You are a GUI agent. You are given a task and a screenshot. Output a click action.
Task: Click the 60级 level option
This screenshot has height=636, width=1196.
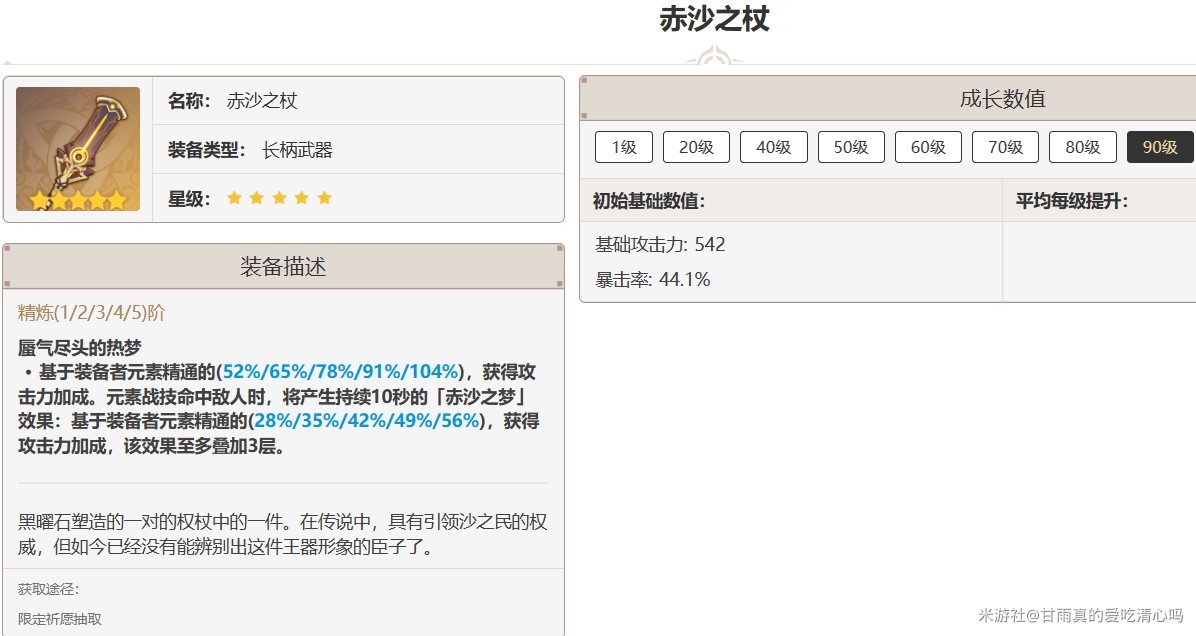click(x=928, y=147)
